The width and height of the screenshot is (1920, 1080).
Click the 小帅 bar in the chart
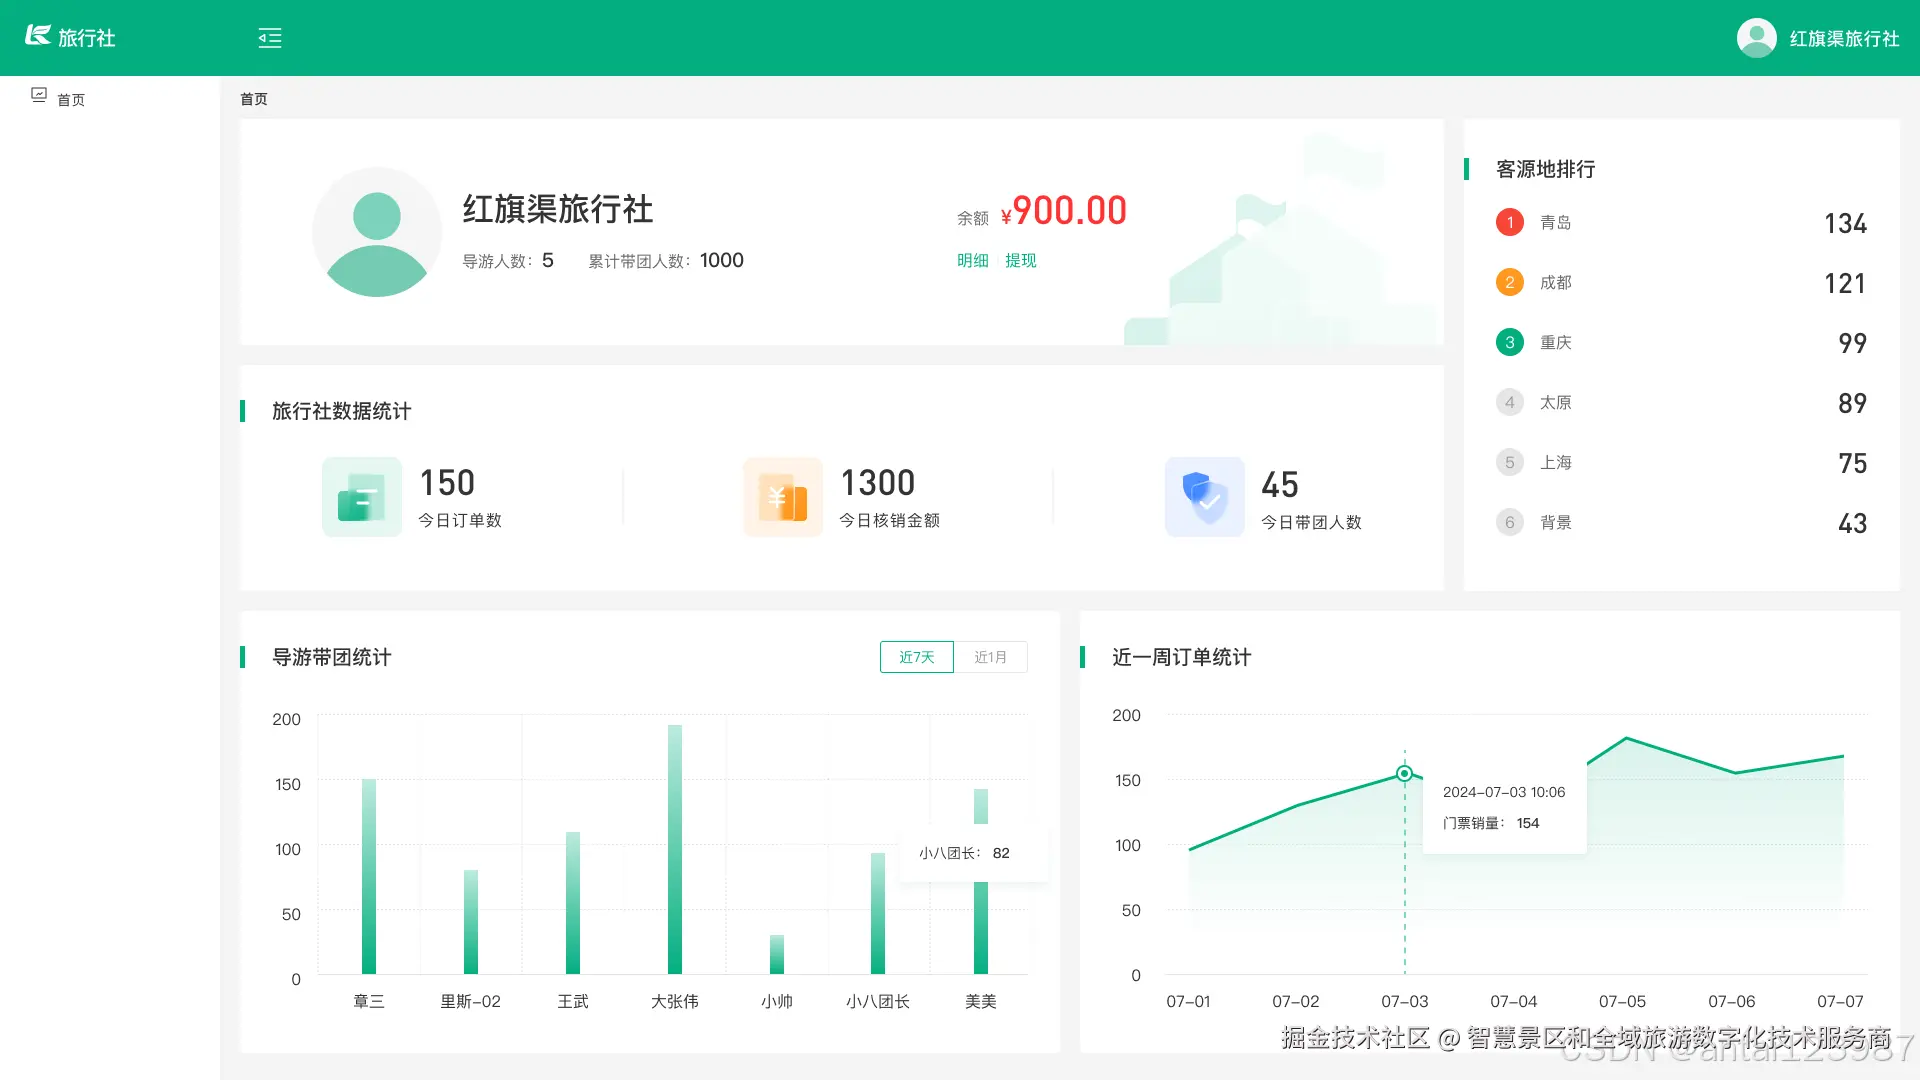click(777, 954)
